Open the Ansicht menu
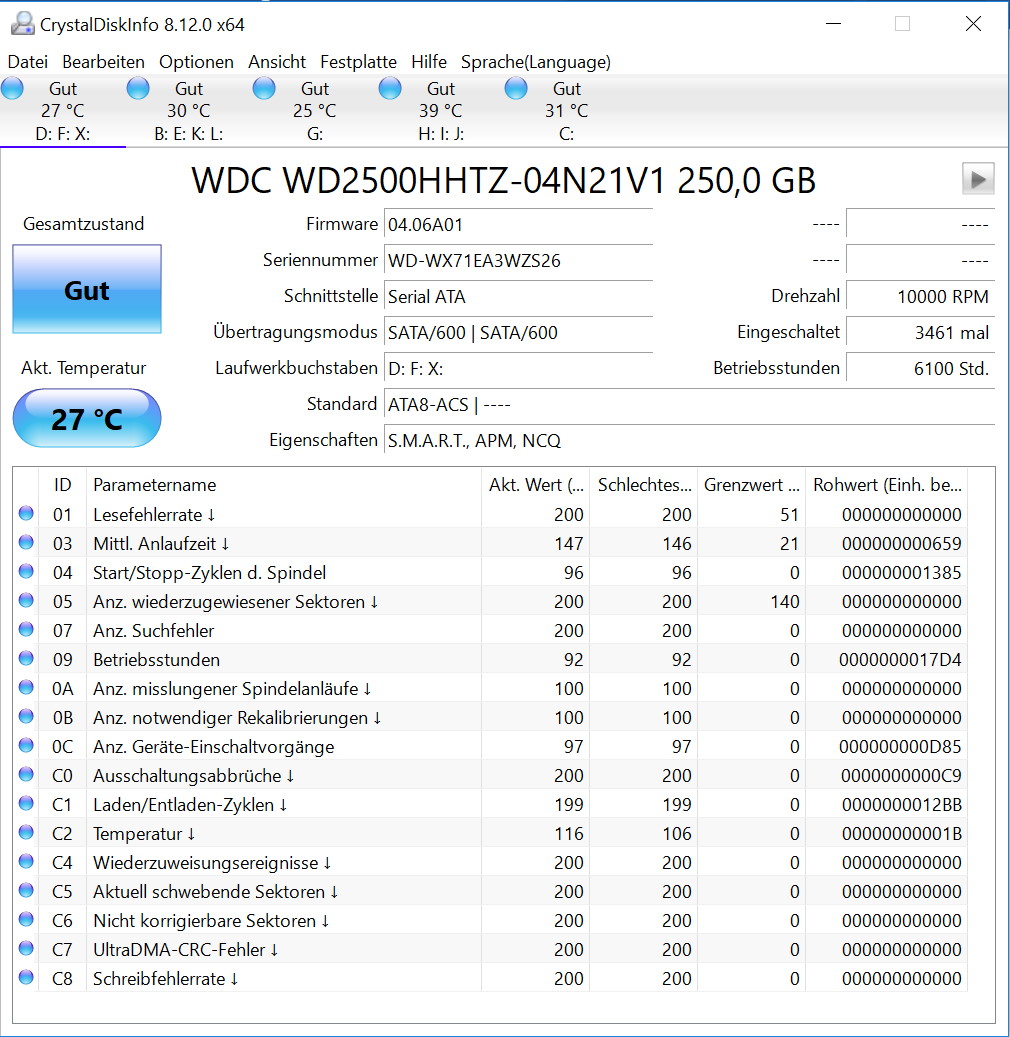This screenshot has width=1010, height=1037. tap(277, 62)
